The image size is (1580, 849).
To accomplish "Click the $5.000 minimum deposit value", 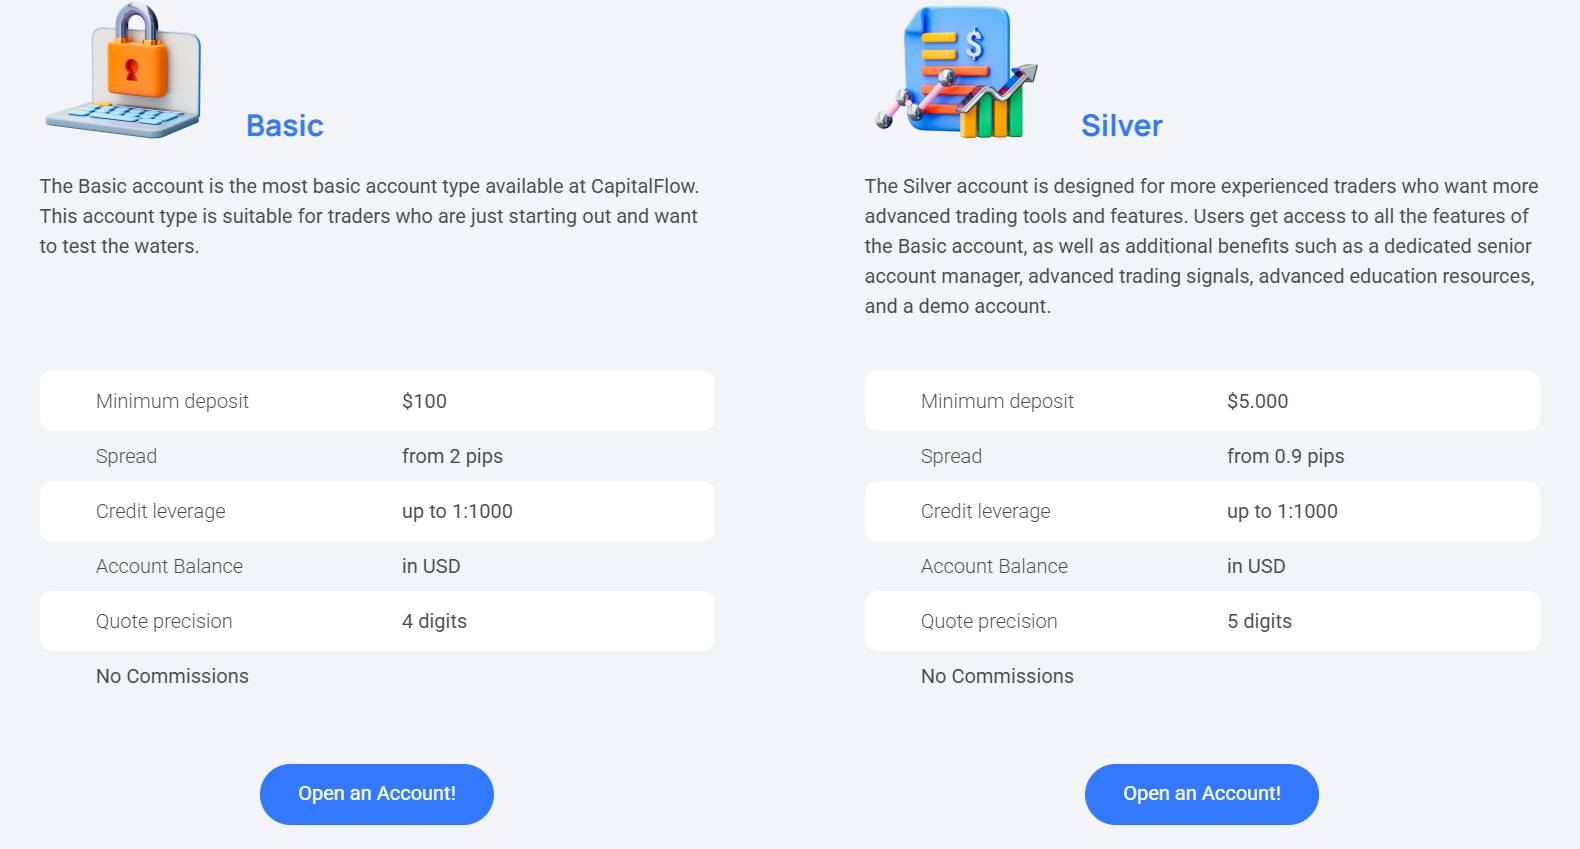I will [x=1258, y=401].
